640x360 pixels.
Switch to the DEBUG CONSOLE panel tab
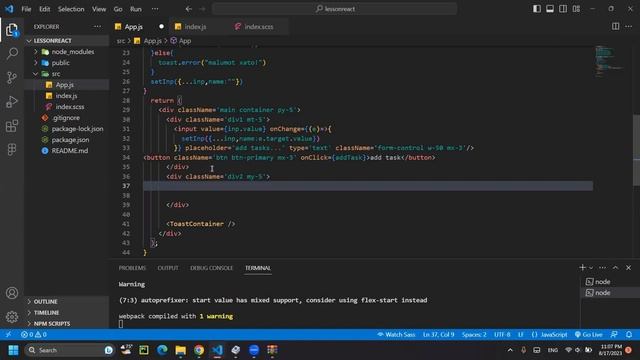point(211,268)
